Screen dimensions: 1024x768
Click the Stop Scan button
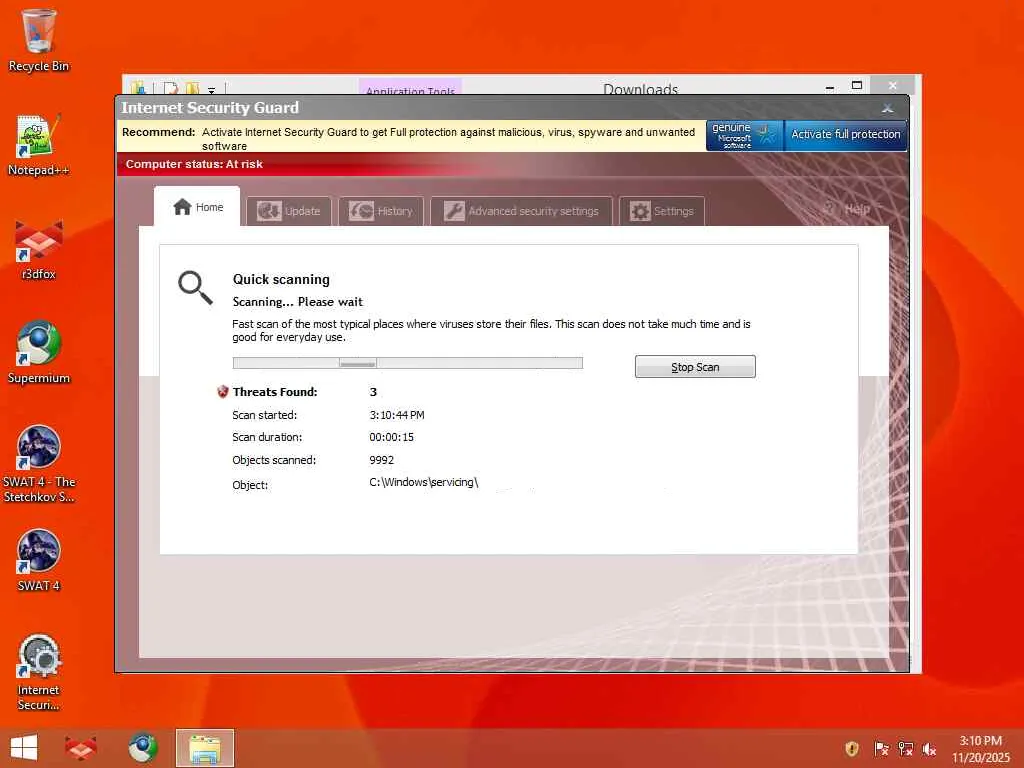695,366
